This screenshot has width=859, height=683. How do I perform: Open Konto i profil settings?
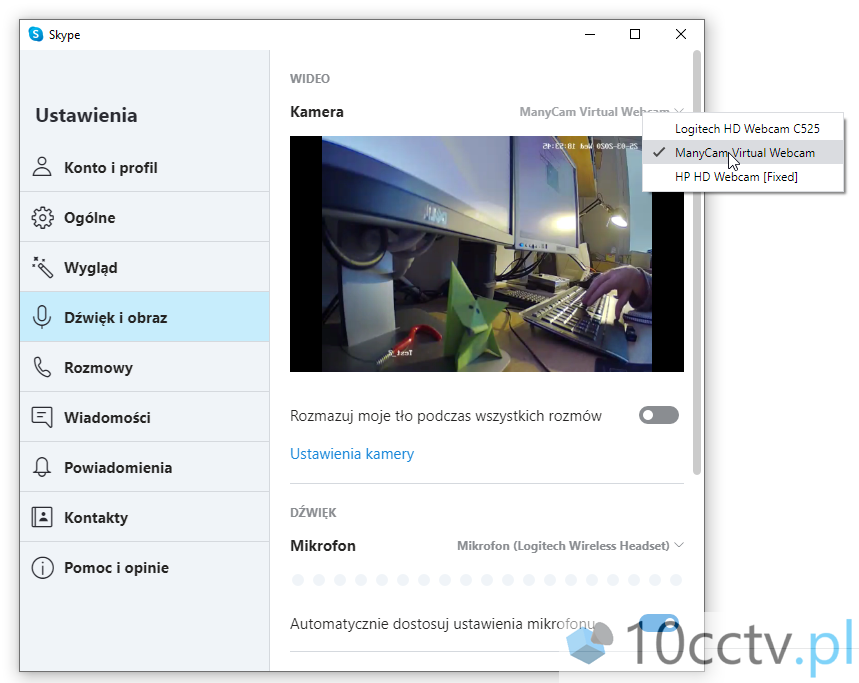pyautogui.click(x=145, y=167)
